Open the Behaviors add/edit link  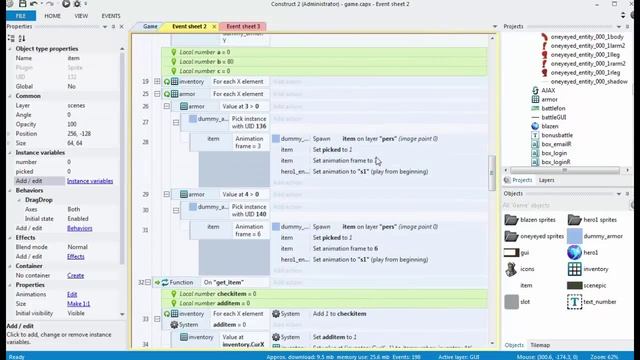click(x=80, y=228)
